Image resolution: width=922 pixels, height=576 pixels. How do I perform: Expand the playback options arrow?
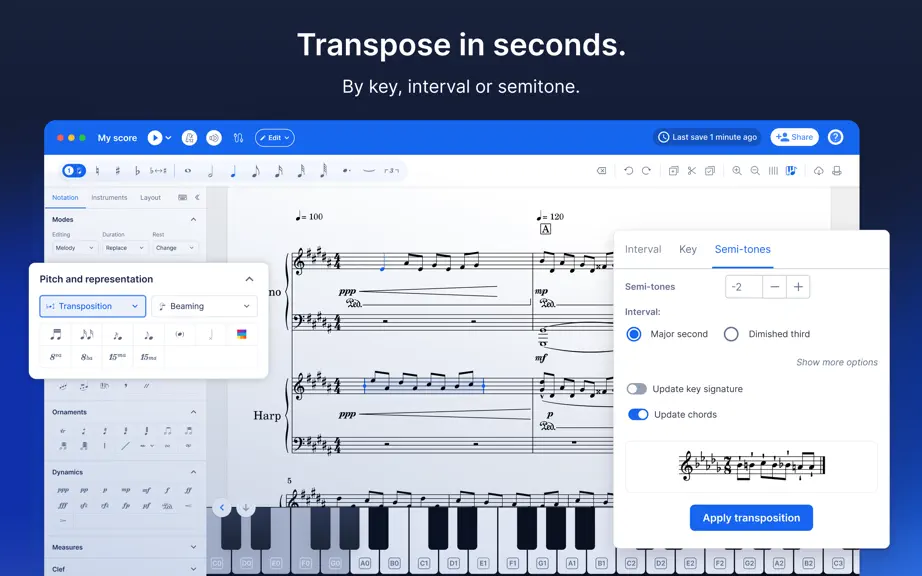(x=168, y=138)
